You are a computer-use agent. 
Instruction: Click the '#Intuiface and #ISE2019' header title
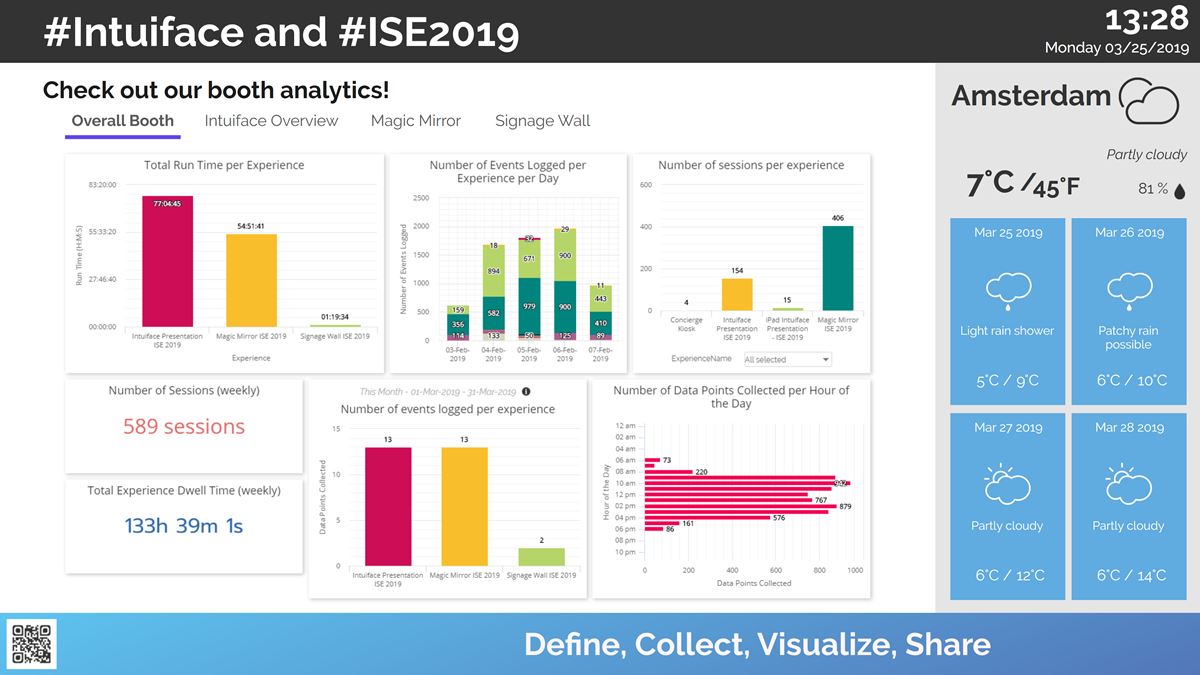[281, 33]
